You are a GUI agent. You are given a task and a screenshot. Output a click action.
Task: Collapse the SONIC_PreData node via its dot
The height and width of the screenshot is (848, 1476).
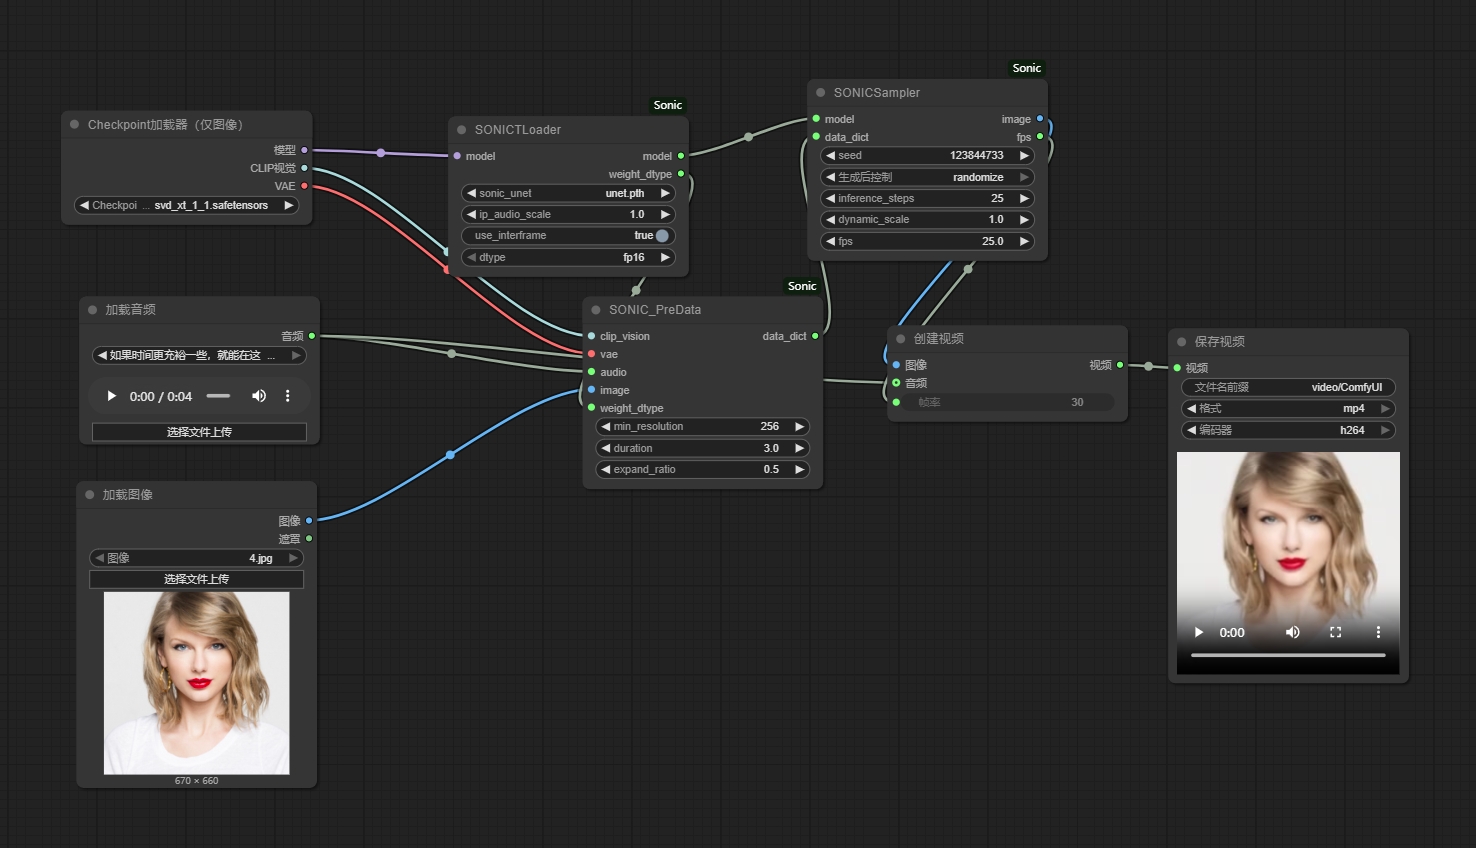point(596,310)
